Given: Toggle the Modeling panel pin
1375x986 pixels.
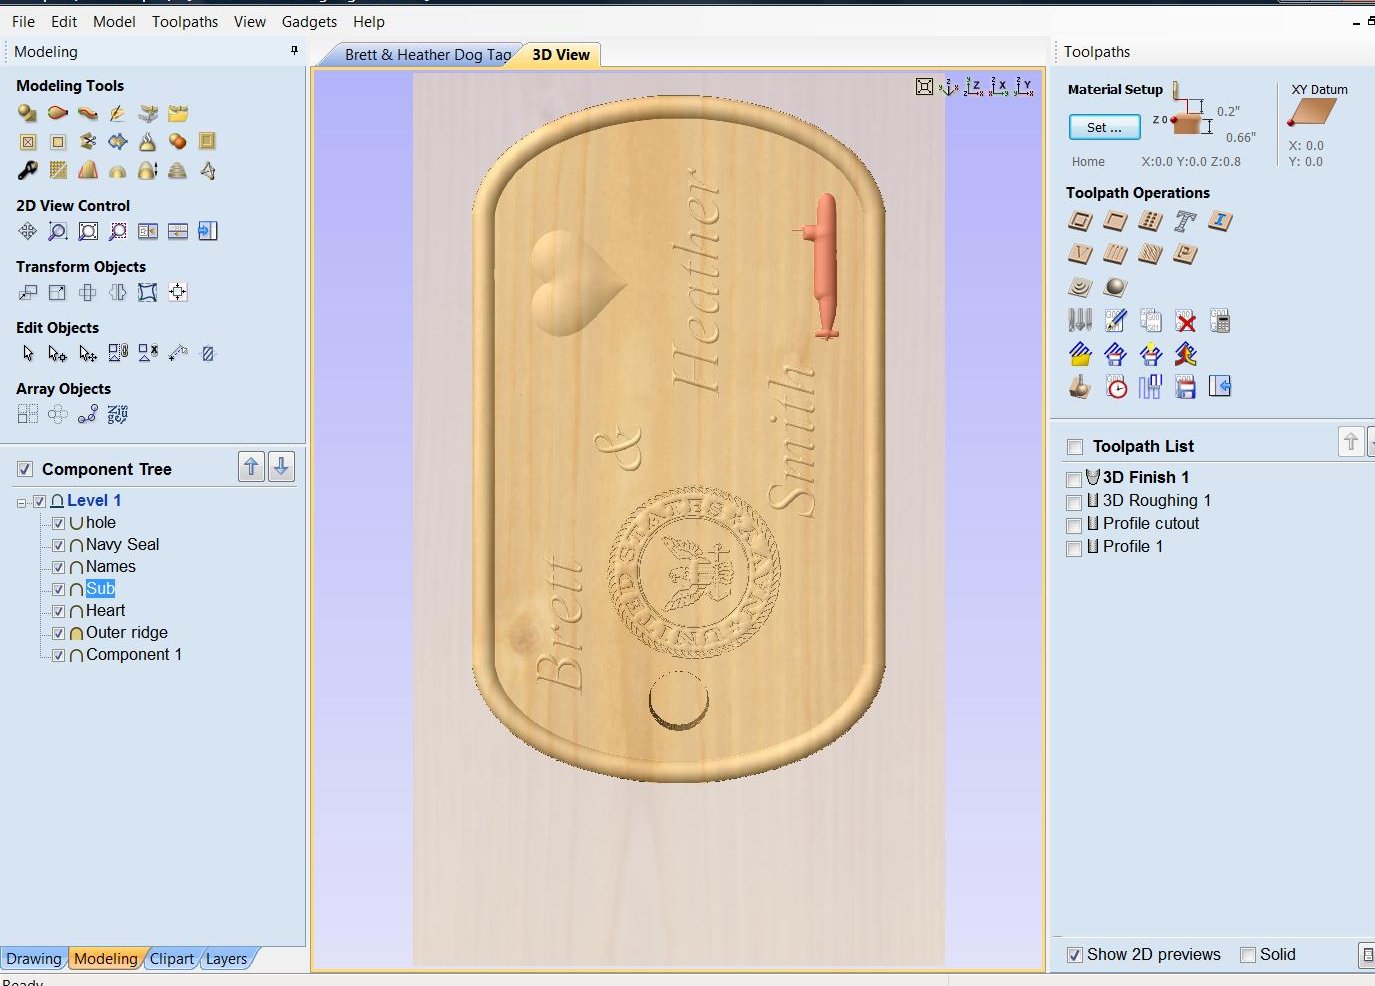Looking at the screenshot, I should point(294,50).
